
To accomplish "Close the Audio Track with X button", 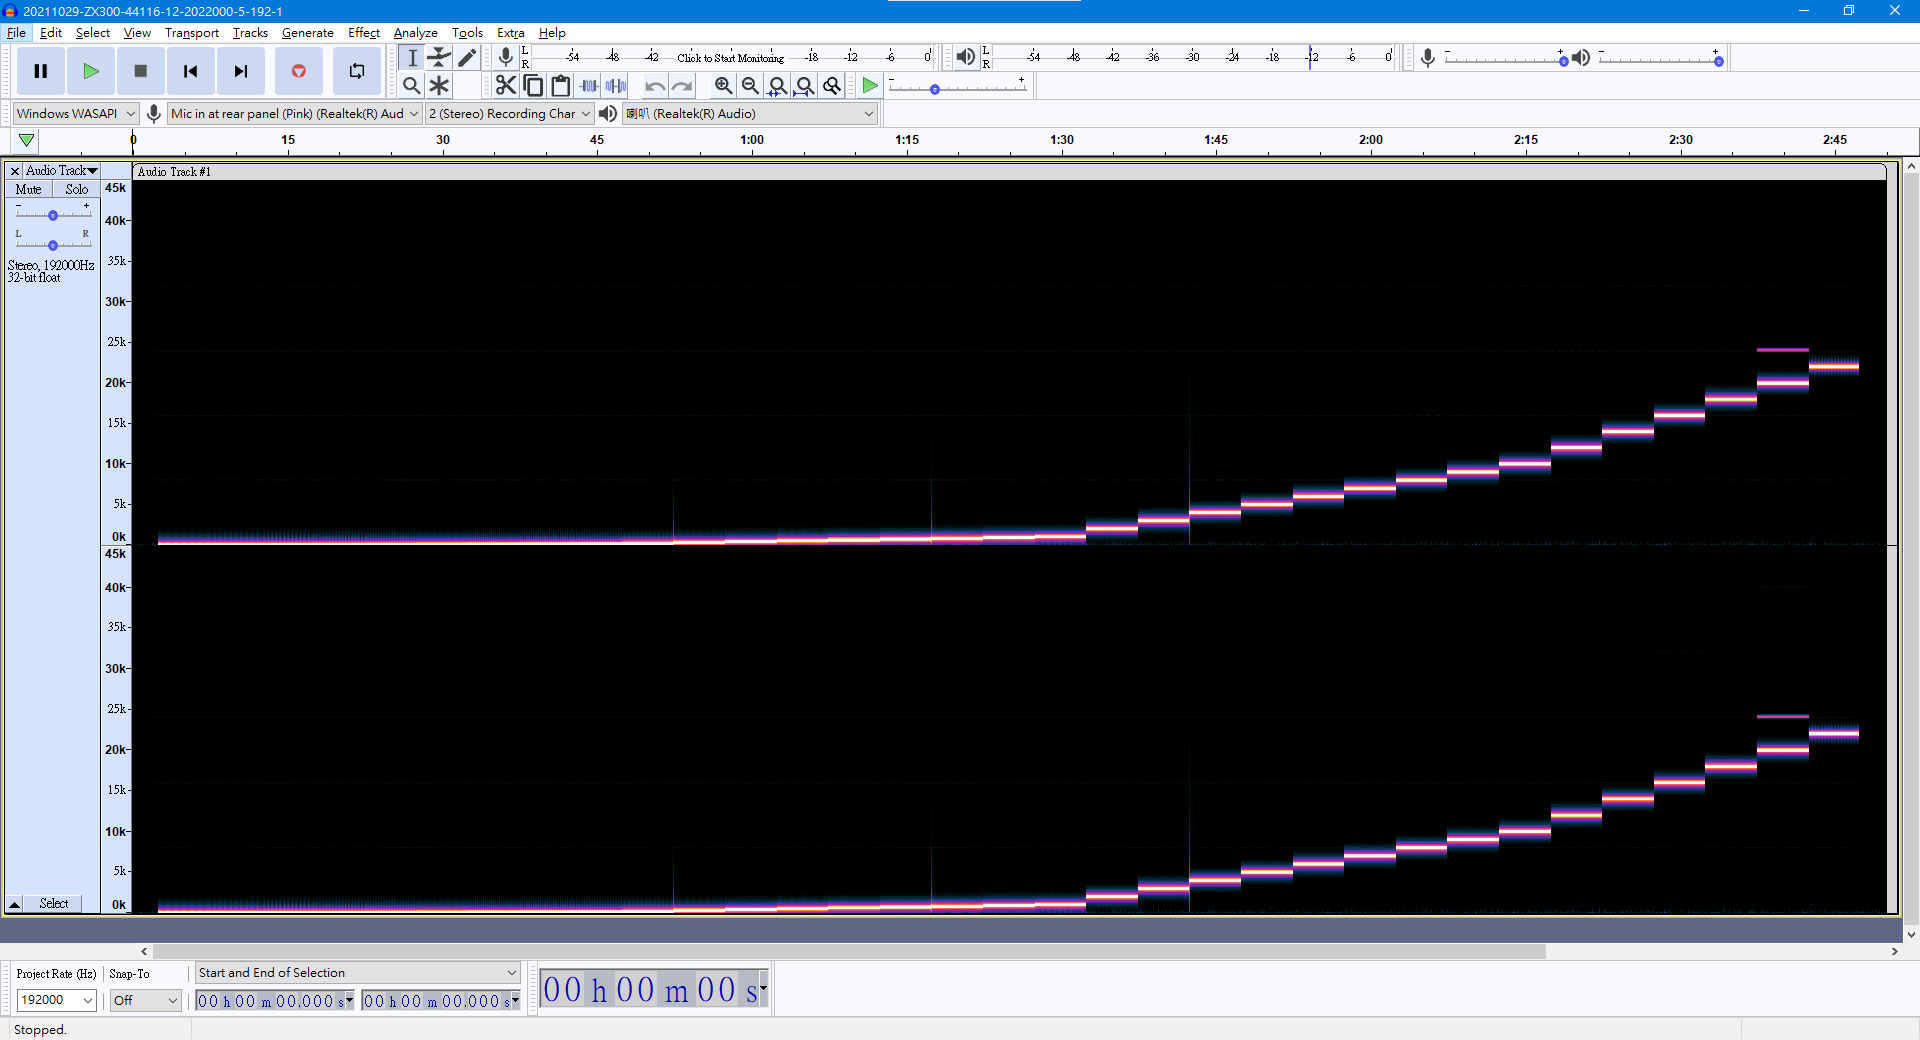I will coord(15,171).
